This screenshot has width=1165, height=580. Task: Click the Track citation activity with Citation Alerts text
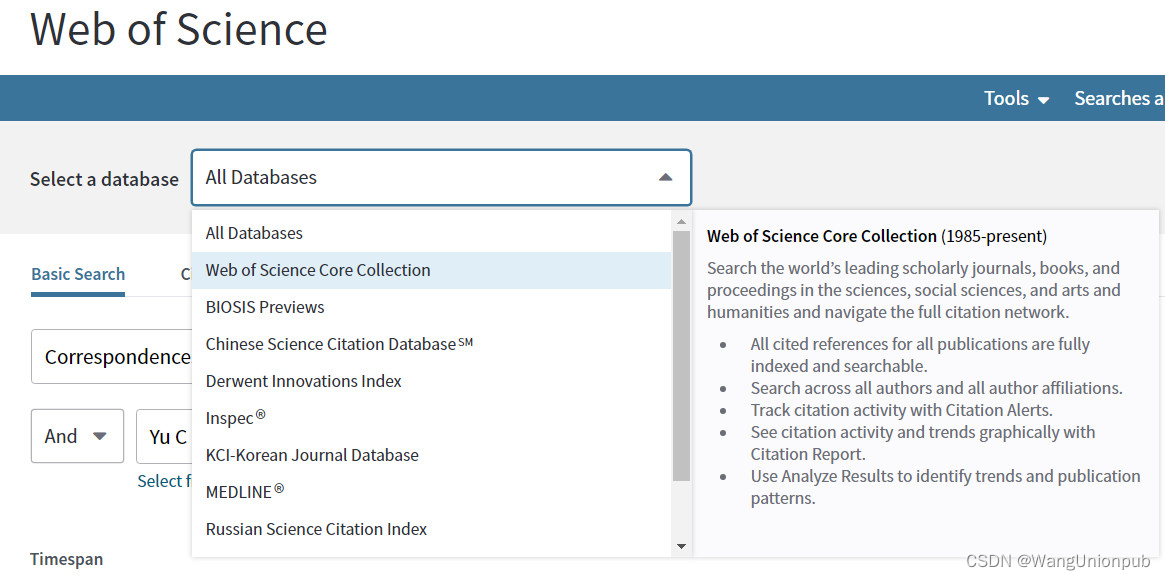902,410
